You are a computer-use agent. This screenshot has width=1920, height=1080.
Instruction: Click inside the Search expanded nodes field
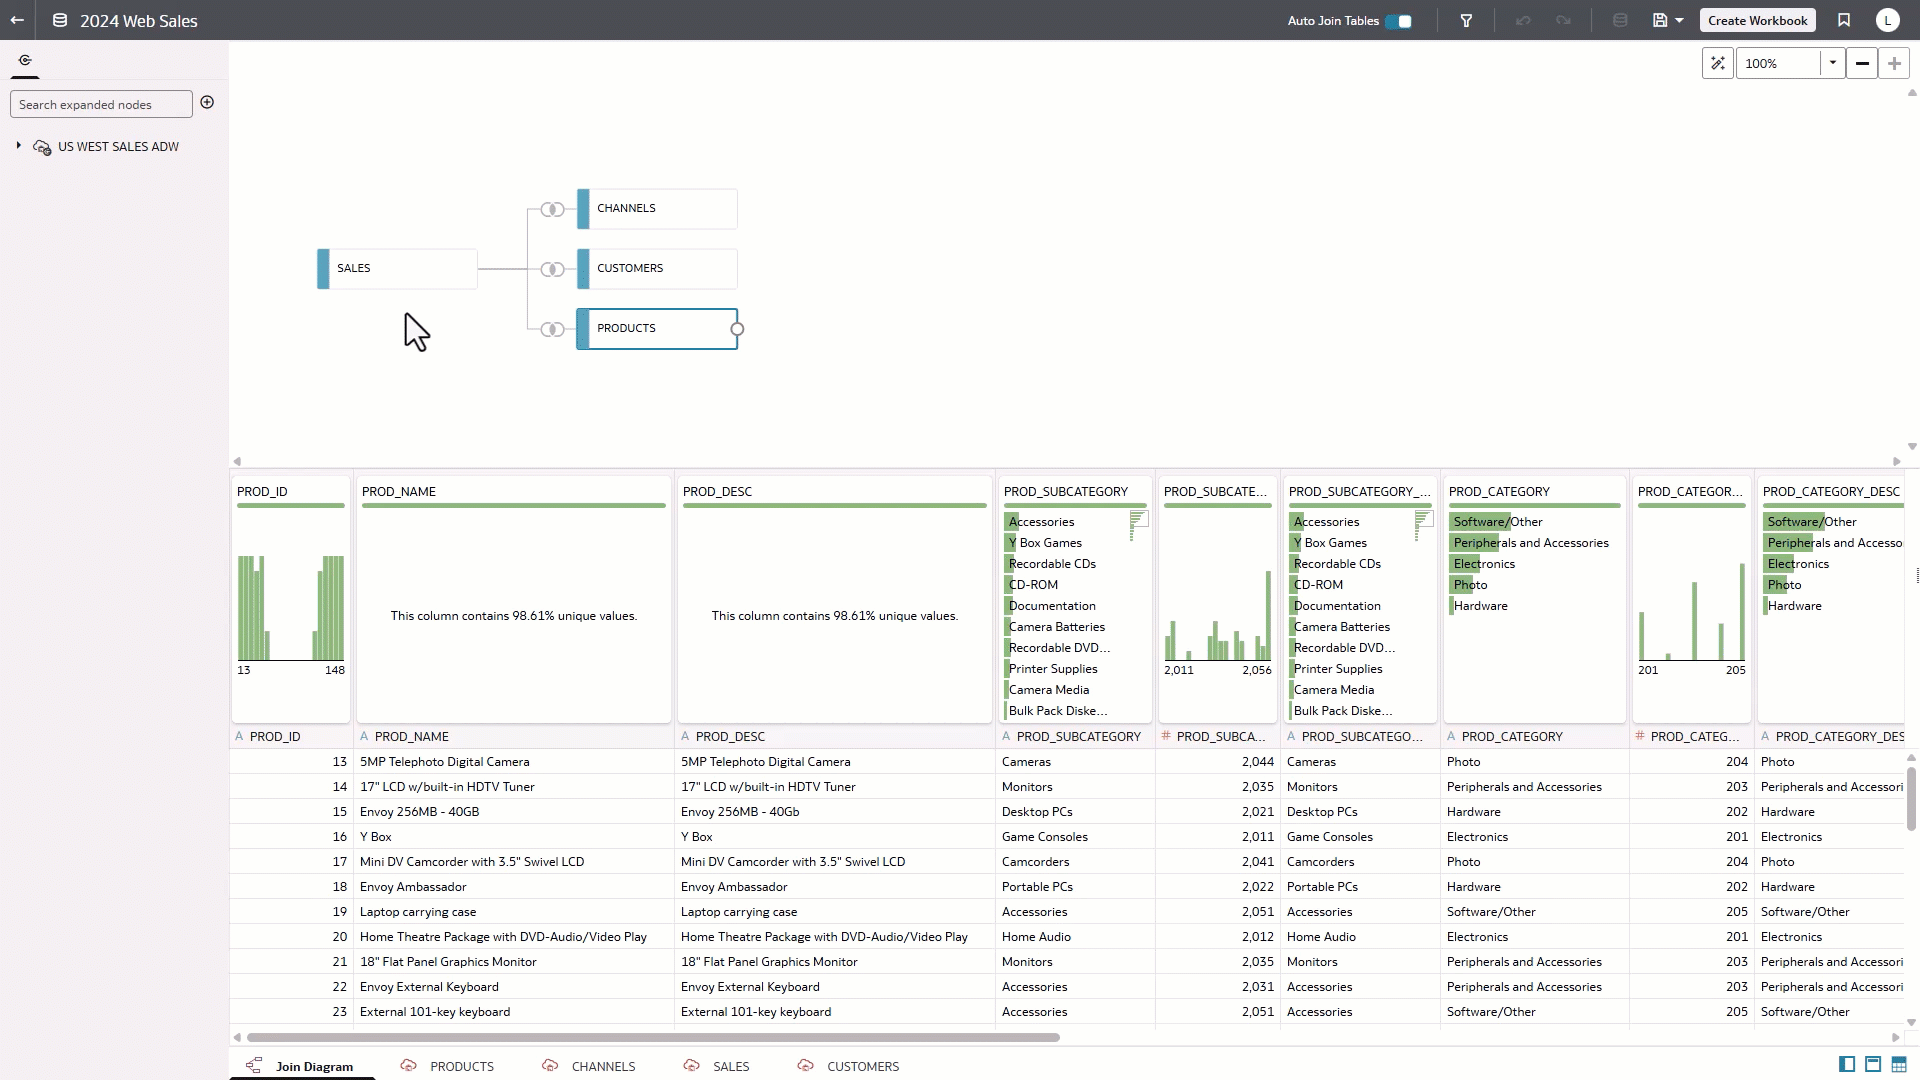pyautogui.click(x=100, y=104)
